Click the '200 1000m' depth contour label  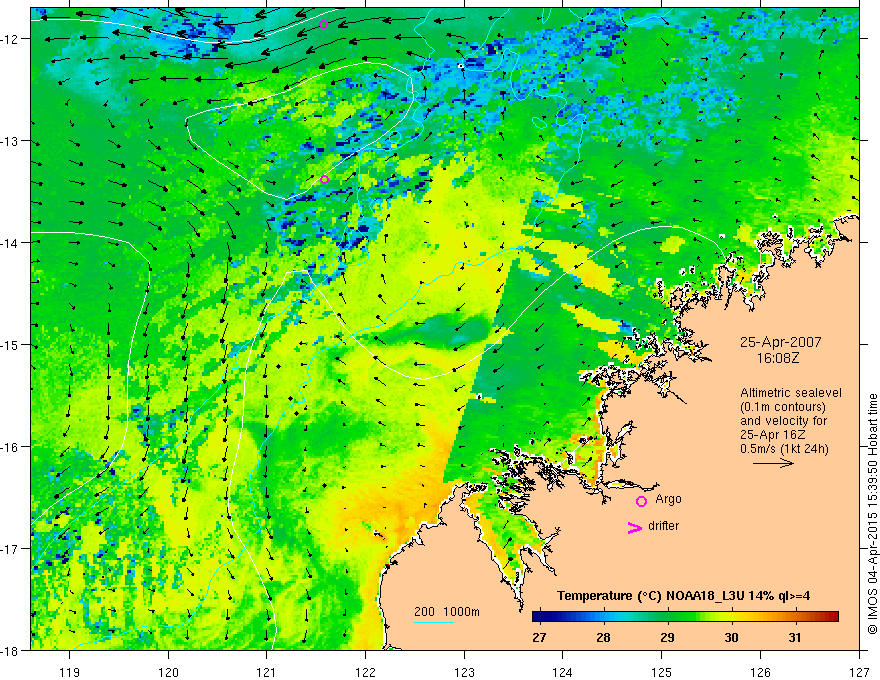coord(447,612)
